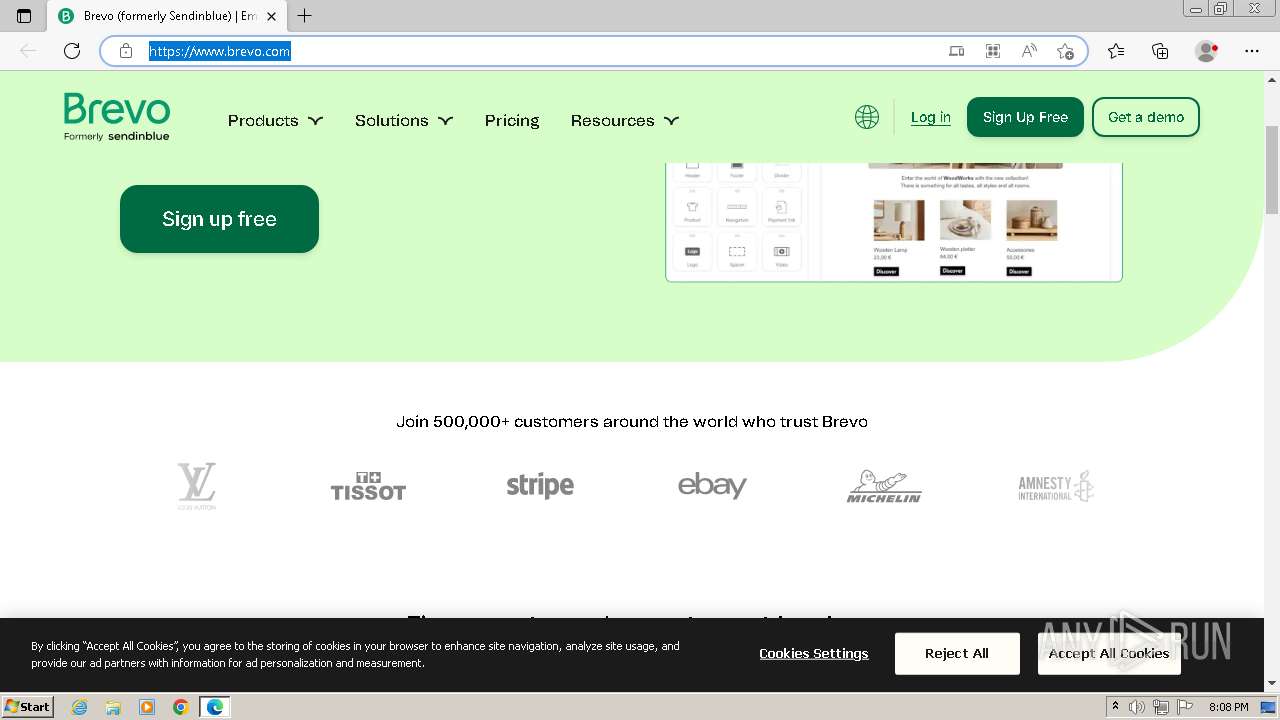
Task: Reload the Brevo page
Action: (x=72, y=51)
